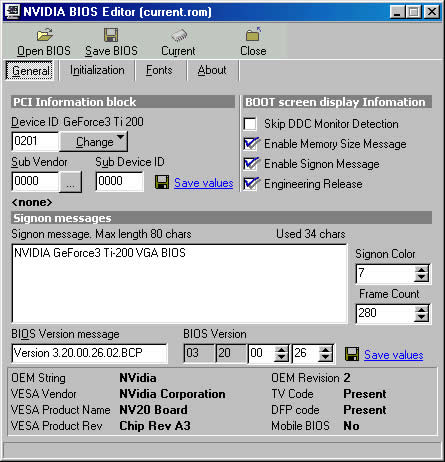Click the "NVidia Corporation" VESA Vendor text
Image resolution: width=445 pixels, height=462 pixels.
(172, 394)
